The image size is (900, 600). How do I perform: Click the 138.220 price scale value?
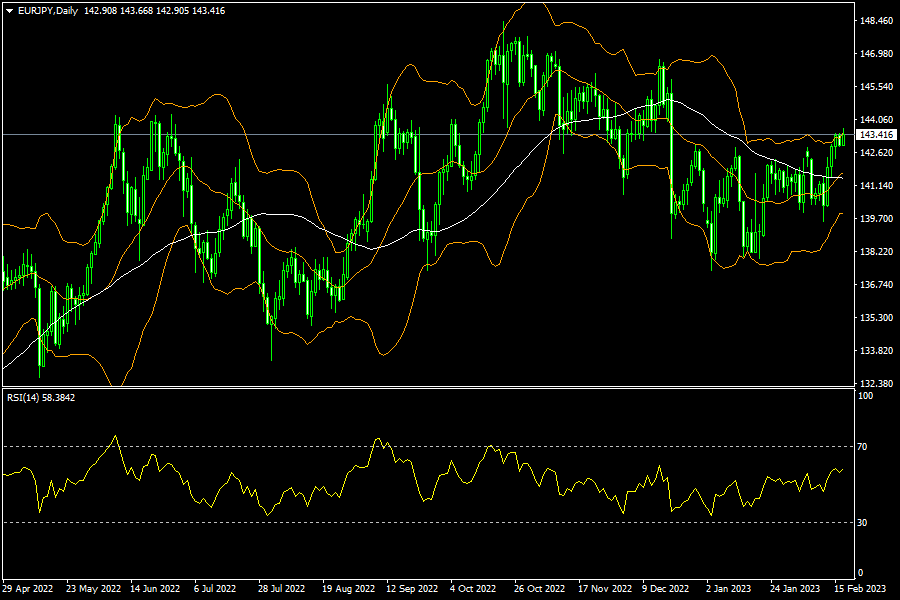click(x=876, y=252)
